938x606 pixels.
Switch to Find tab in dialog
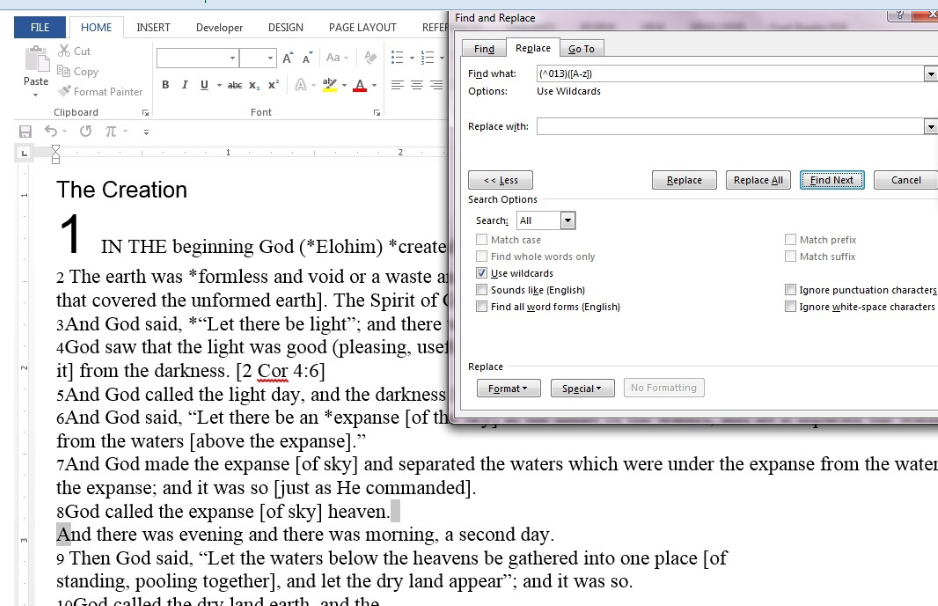(484, 48)
